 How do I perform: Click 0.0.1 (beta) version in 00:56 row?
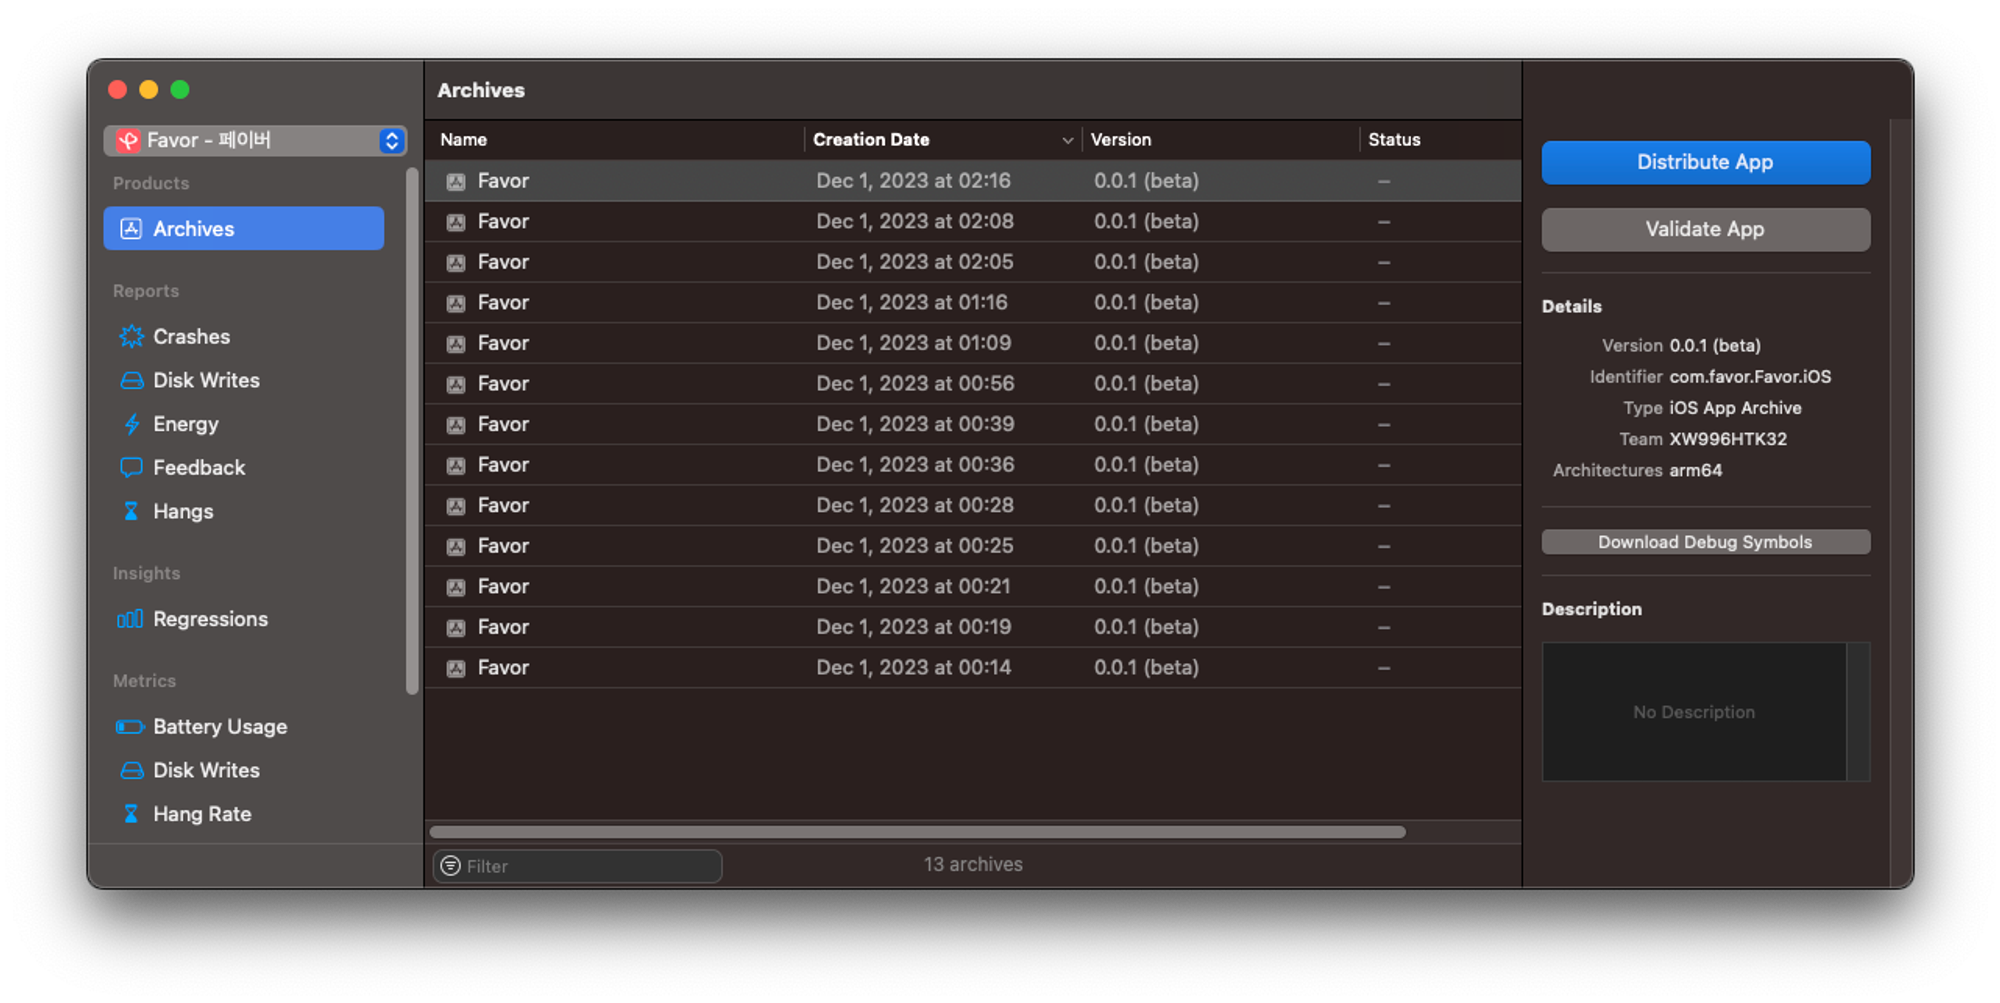coord(1146,384)
